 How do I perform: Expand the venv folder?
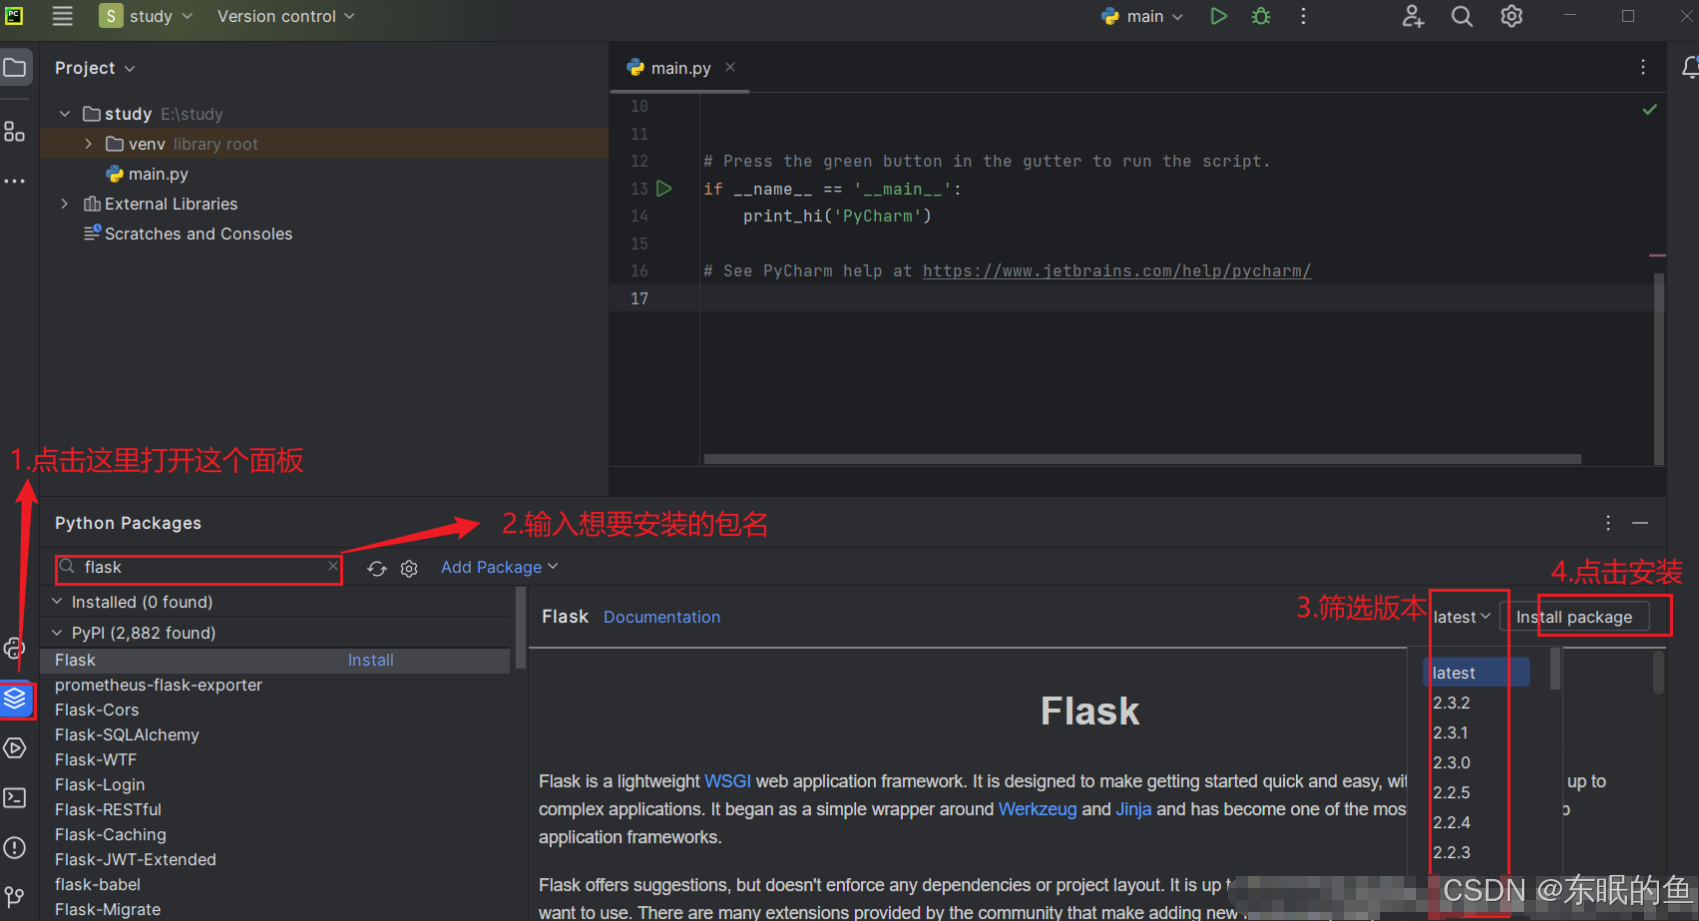pyautogui.click(x=88, y=144)
